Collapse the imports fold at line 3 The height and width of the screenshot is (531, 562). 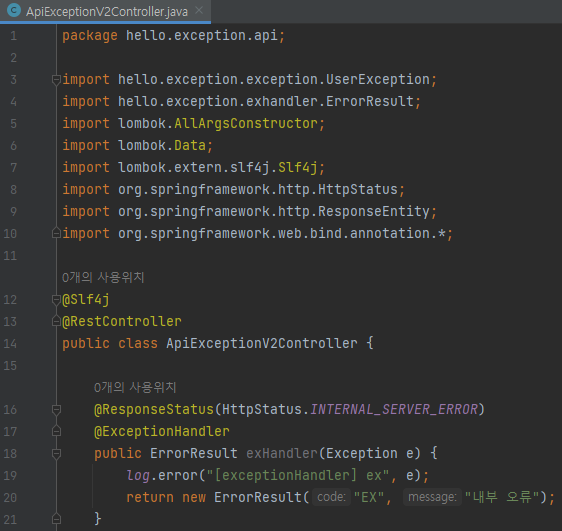click(x=56, y=80)
